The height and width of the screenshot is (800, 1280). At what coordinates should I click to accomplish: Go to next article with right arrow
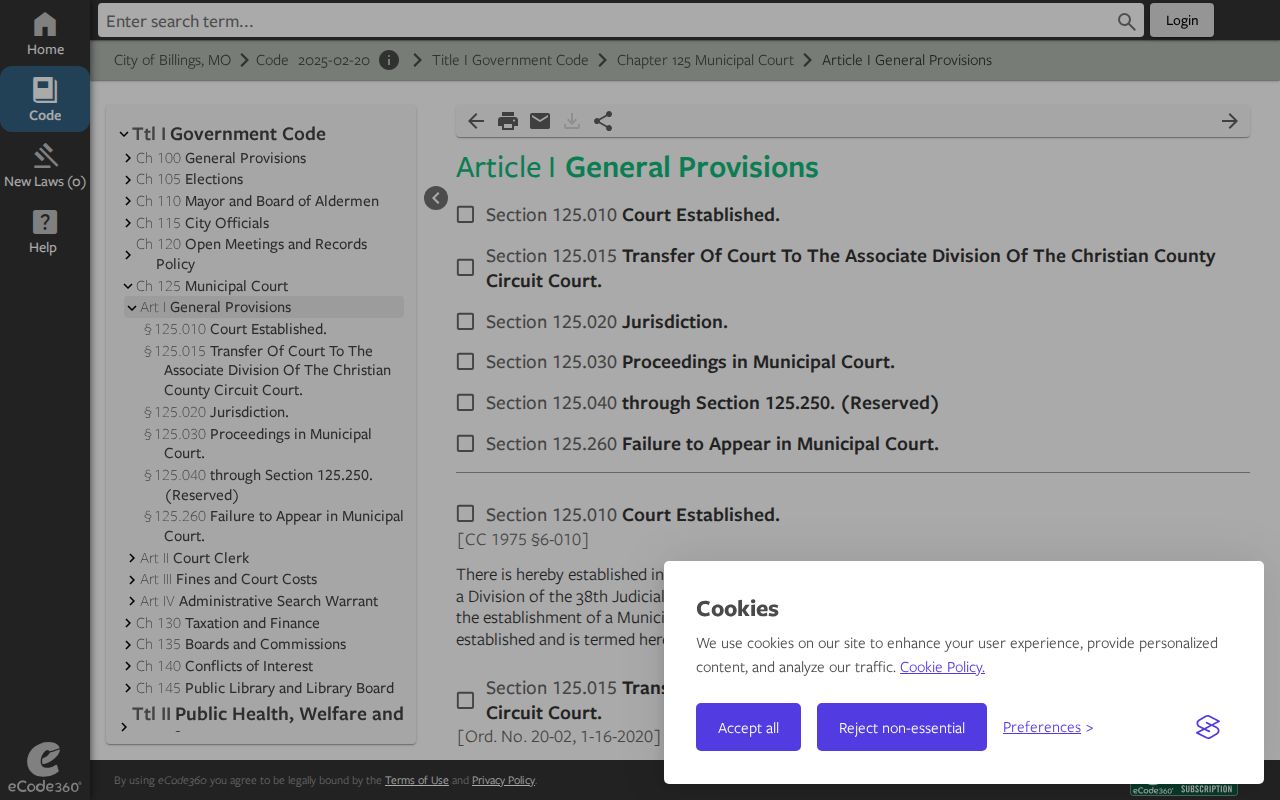(x=1230, y=121)
